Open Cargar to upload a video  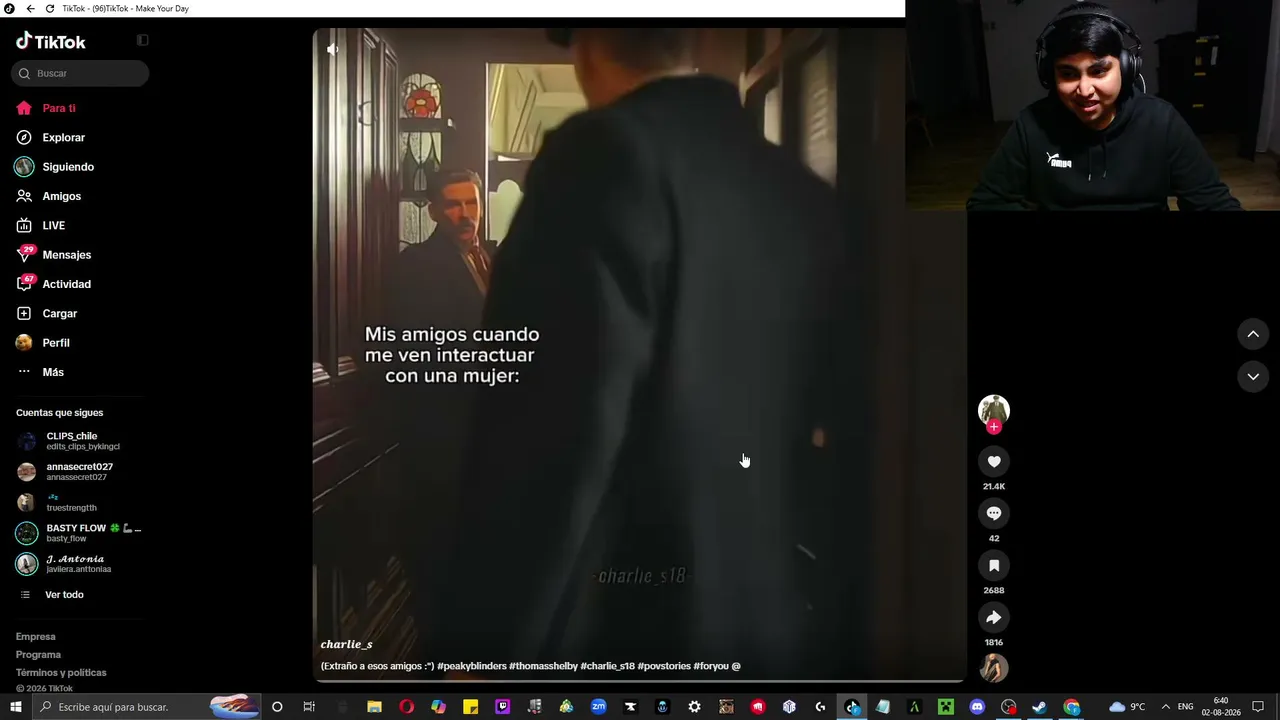[x=46, y=313]
